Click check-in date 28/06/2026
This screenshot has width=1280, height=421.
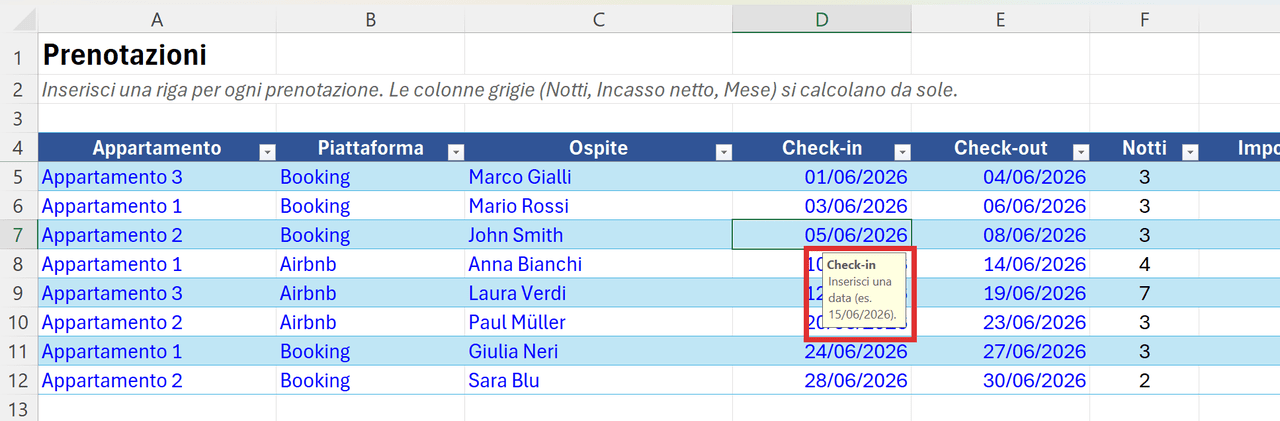point(822,380)
